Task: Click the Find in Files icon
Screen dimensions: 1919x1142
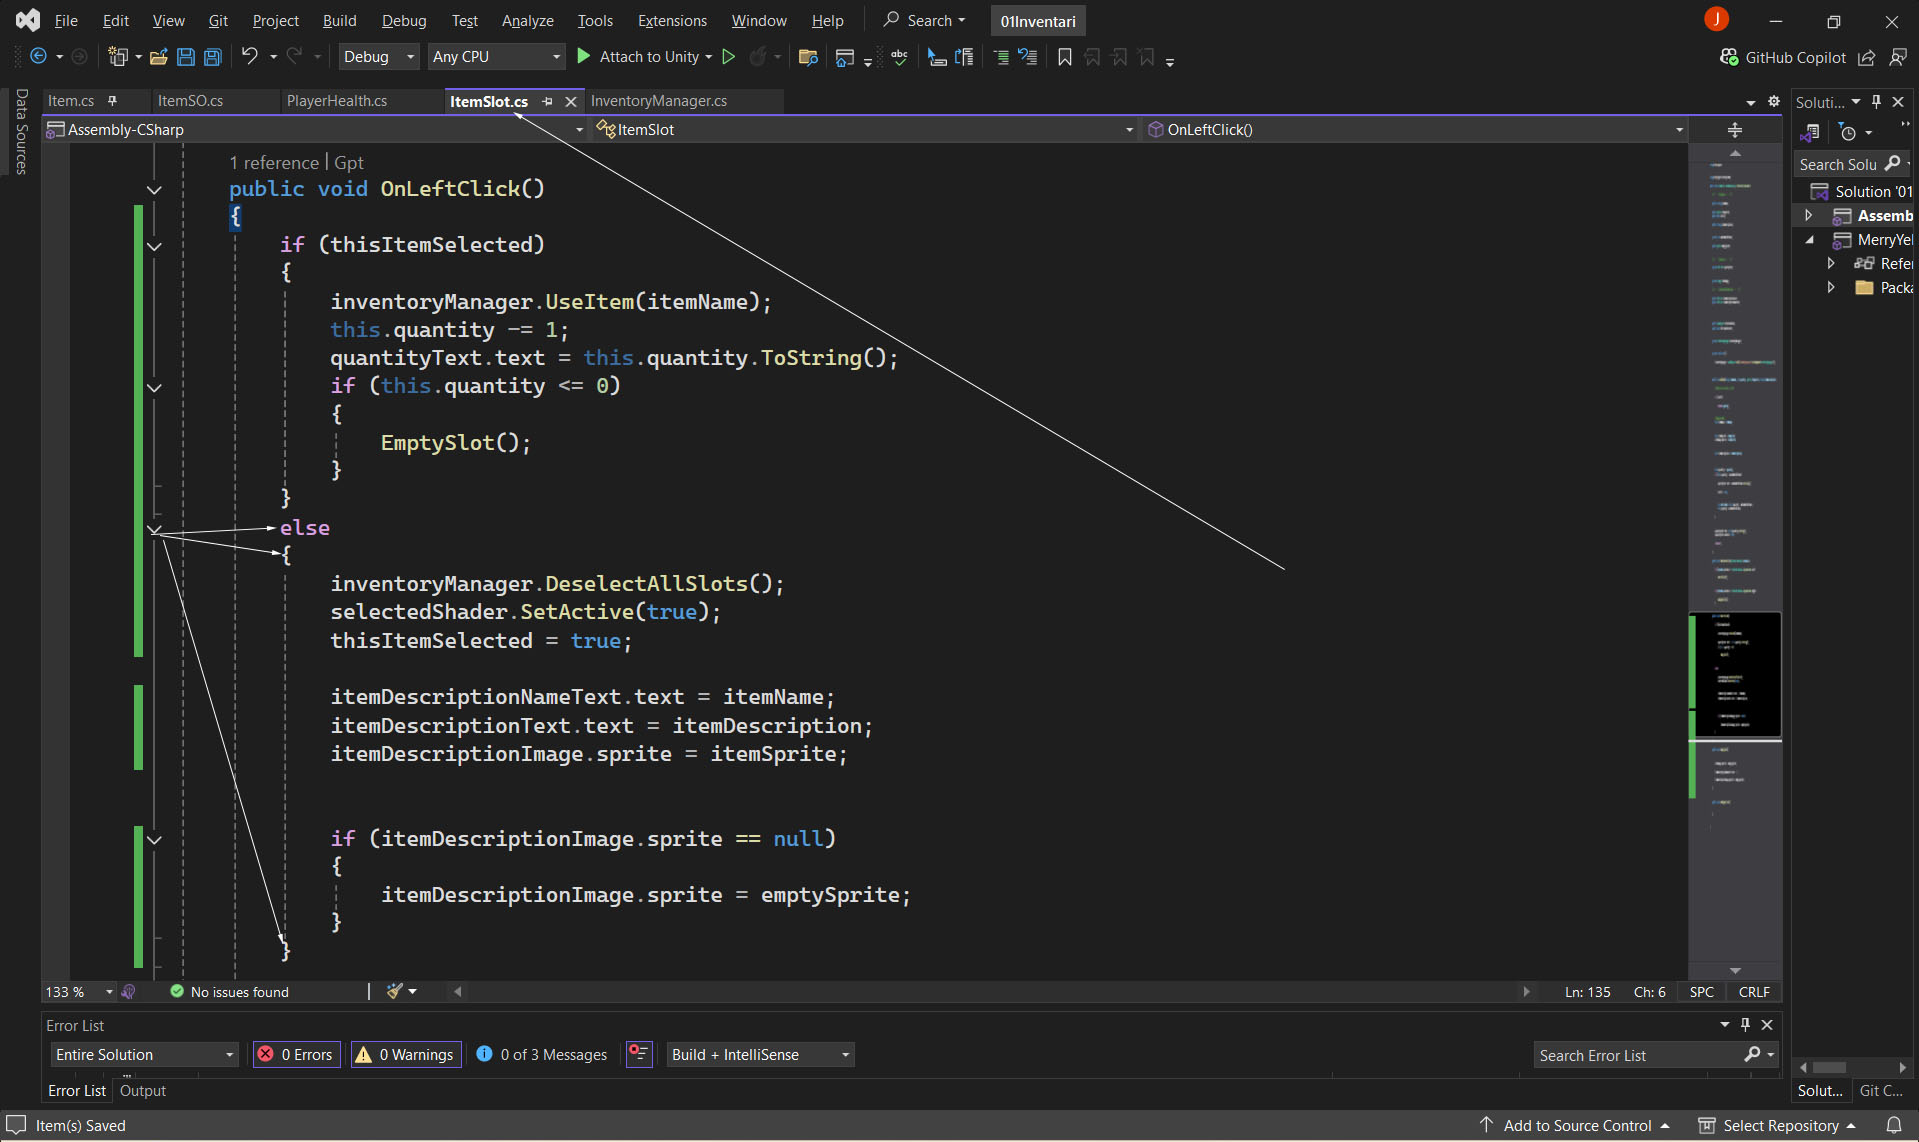Action: pos(808,57)
